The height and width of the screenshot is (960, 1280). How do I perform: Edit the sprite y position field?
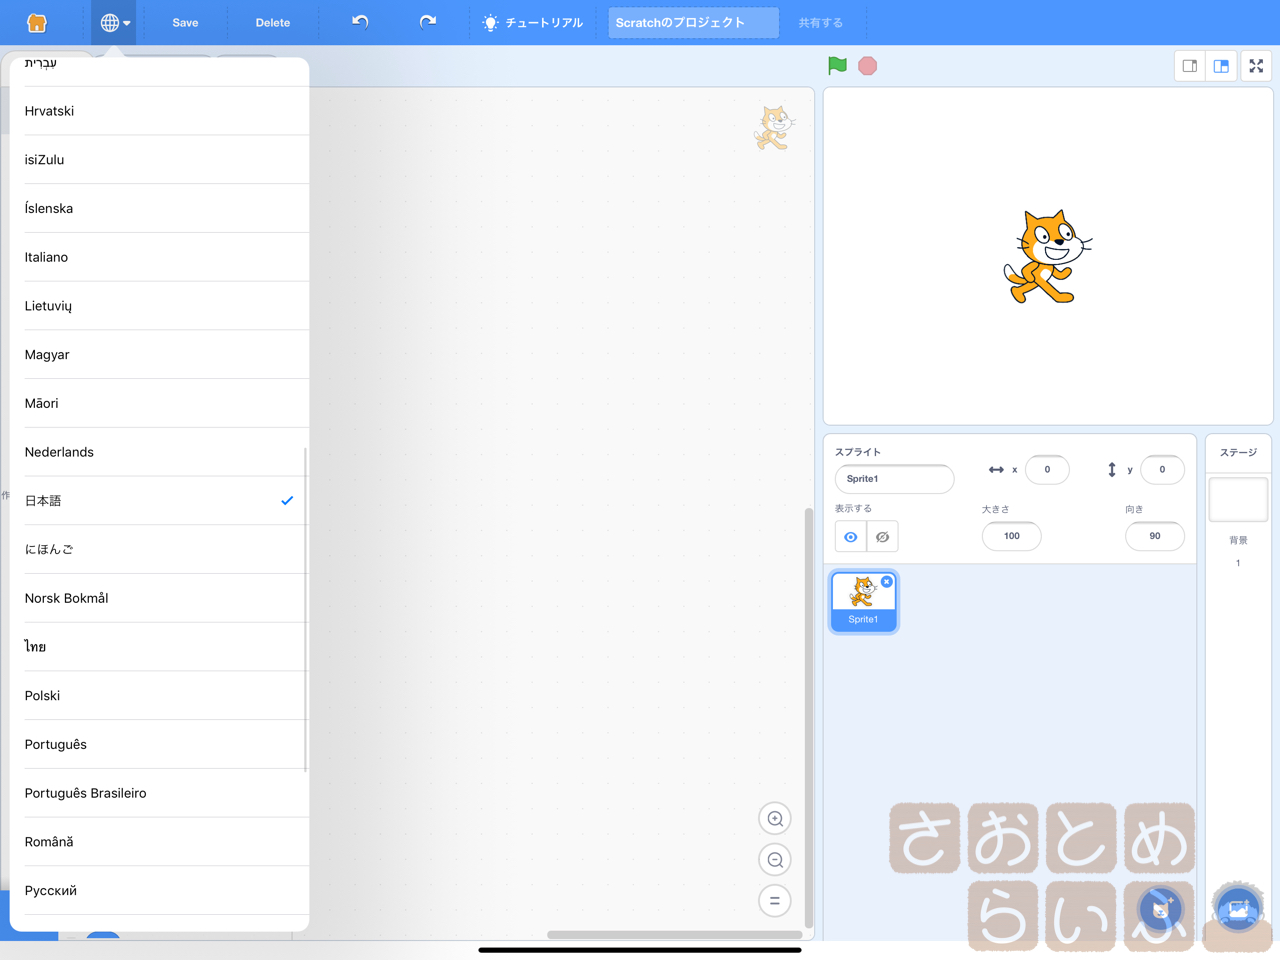tap(1162, 470)
